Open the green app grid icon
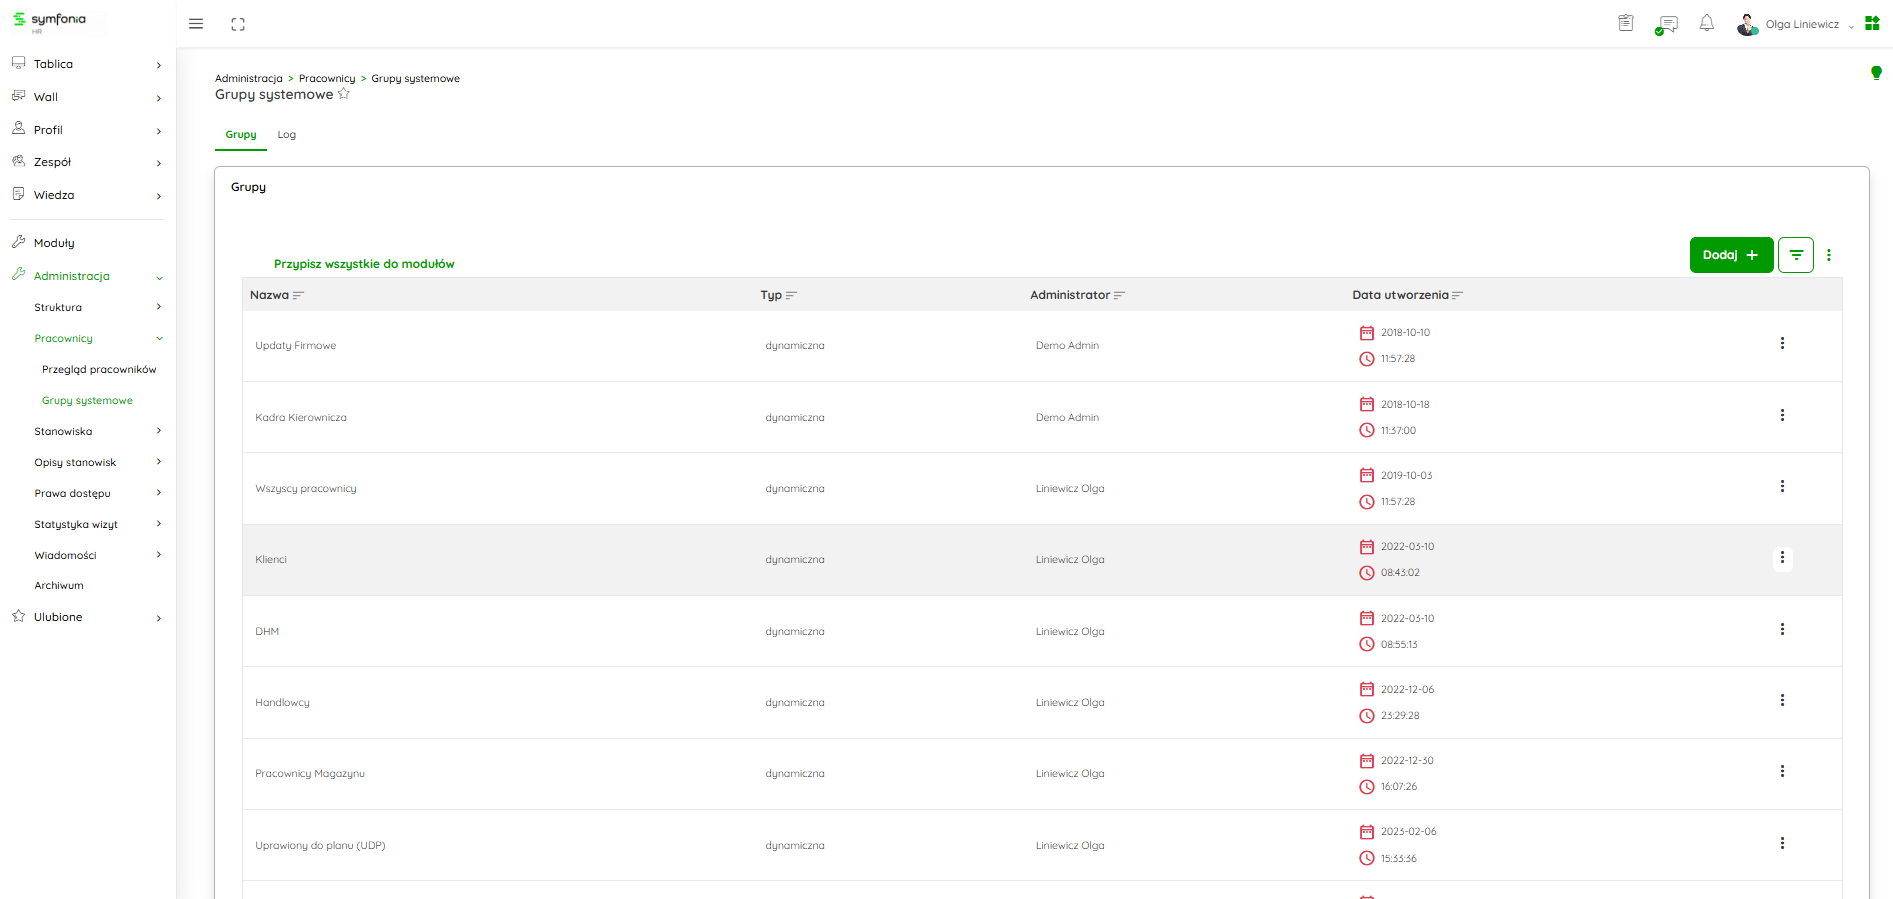 coord(1872,23)
